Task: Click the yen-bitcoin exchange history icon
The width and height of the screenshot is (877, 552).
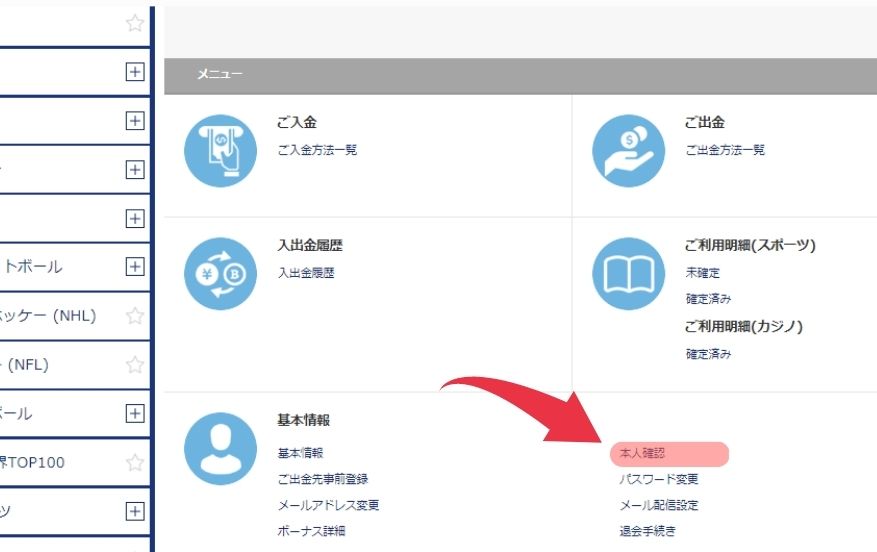Action: (x=220, y=274)
